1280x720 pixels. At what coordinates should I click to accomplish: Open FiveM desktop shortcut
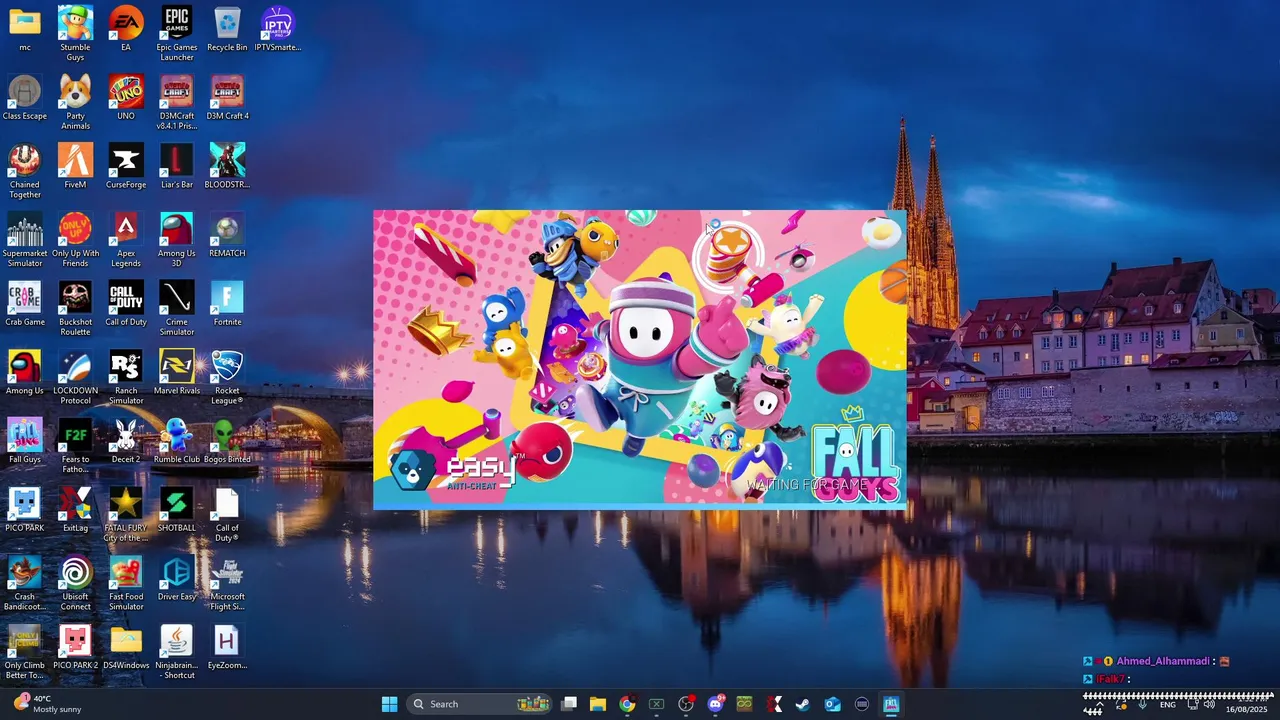pyautogui.click(x=75, y=166)
